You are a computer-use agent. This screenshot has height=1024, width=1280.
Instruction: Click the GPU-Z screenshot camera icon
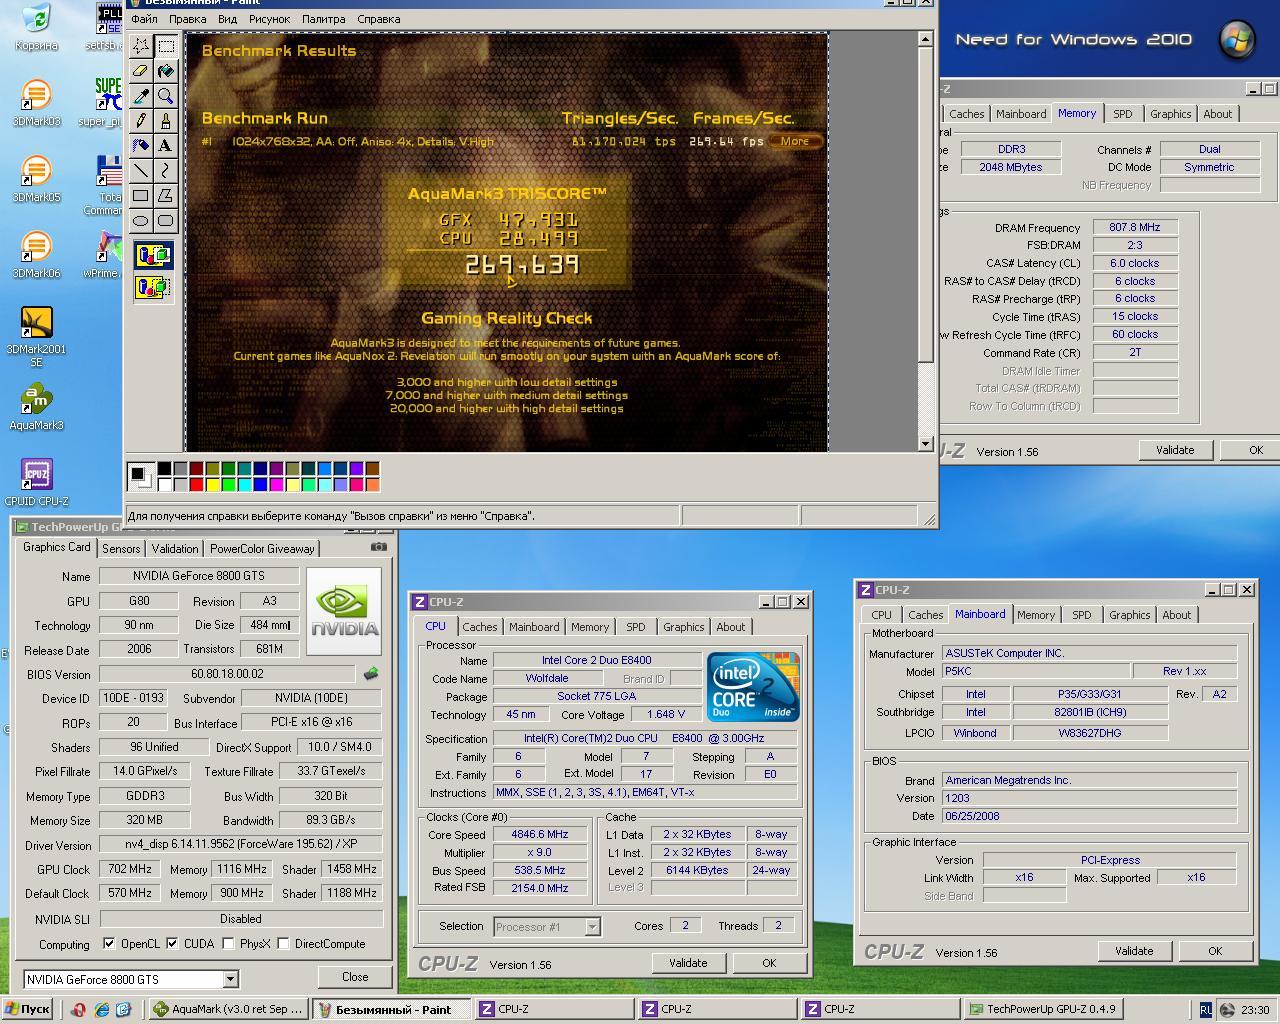(x=379, y=547)
